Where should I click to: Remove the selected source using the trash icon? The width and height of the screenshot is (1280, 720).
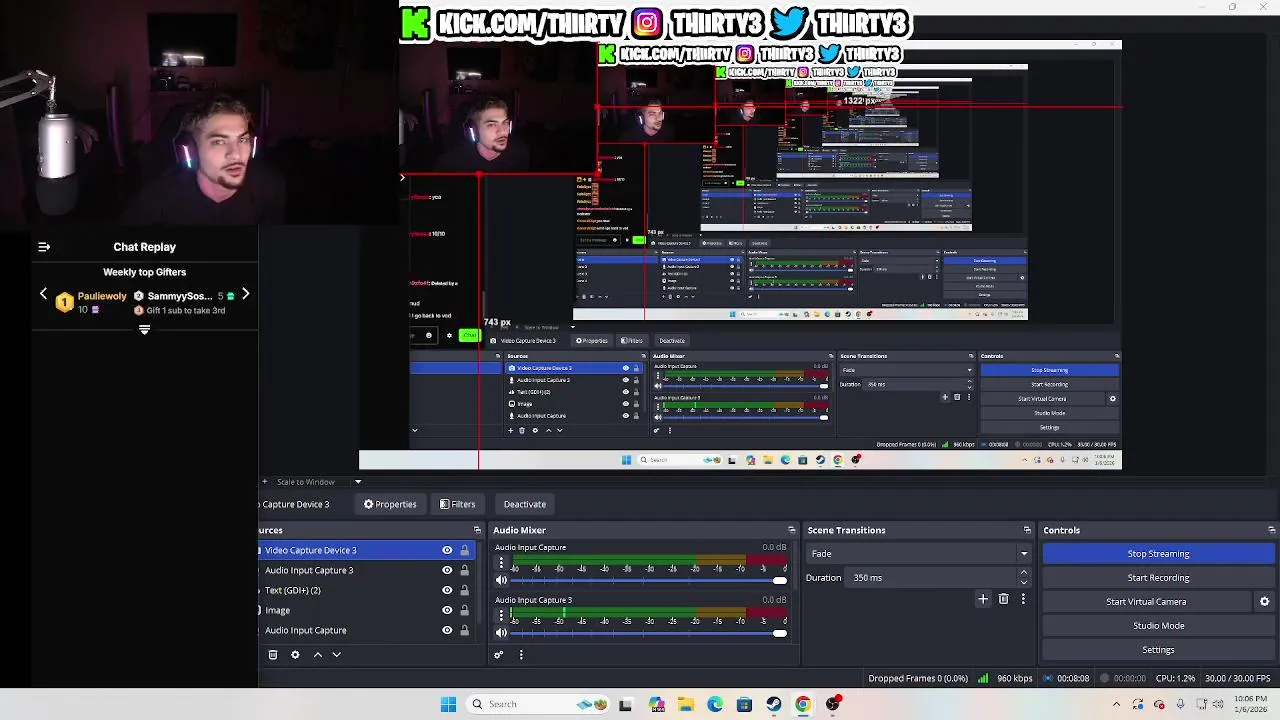(x=273, y=655)
